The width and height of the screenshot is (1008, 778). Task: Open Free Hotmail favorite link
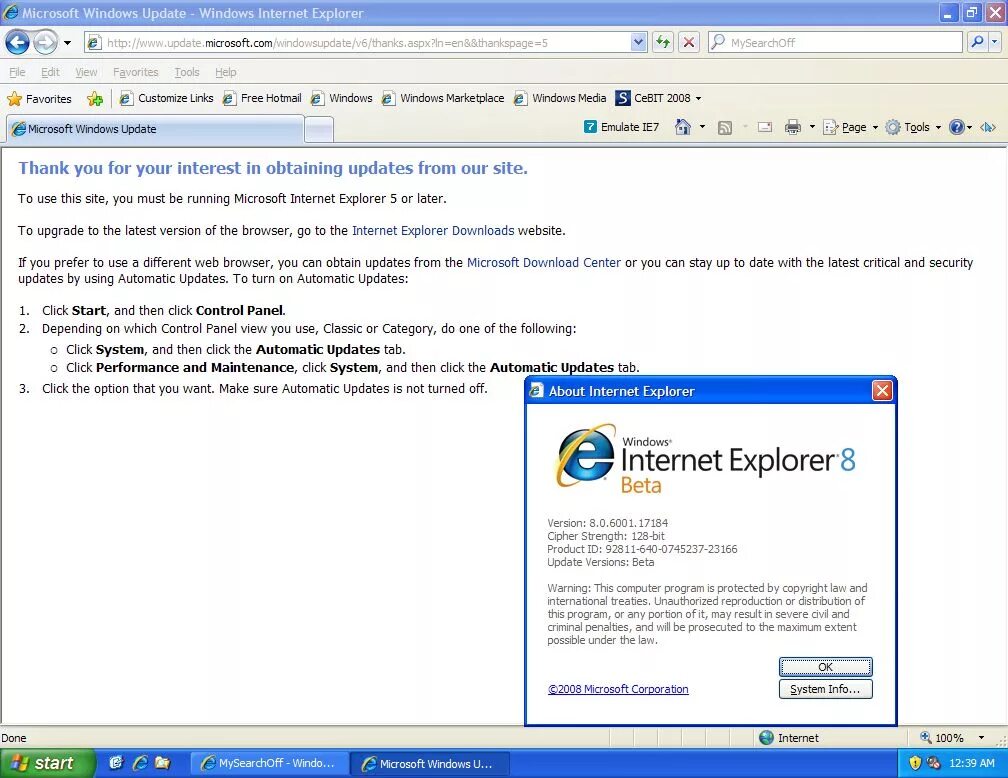(x=262, y=98)
